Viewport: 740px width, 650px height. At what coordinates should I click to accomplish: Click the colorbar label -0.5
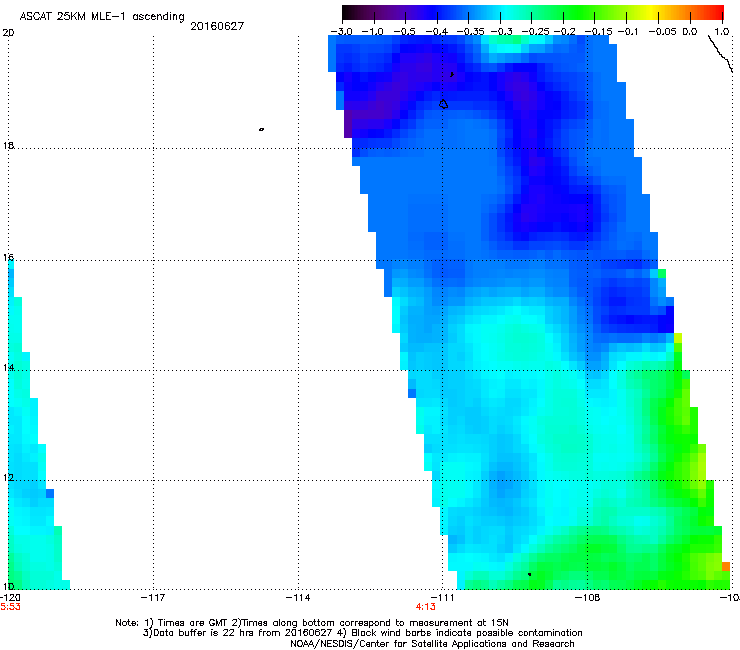pos(404,32)
